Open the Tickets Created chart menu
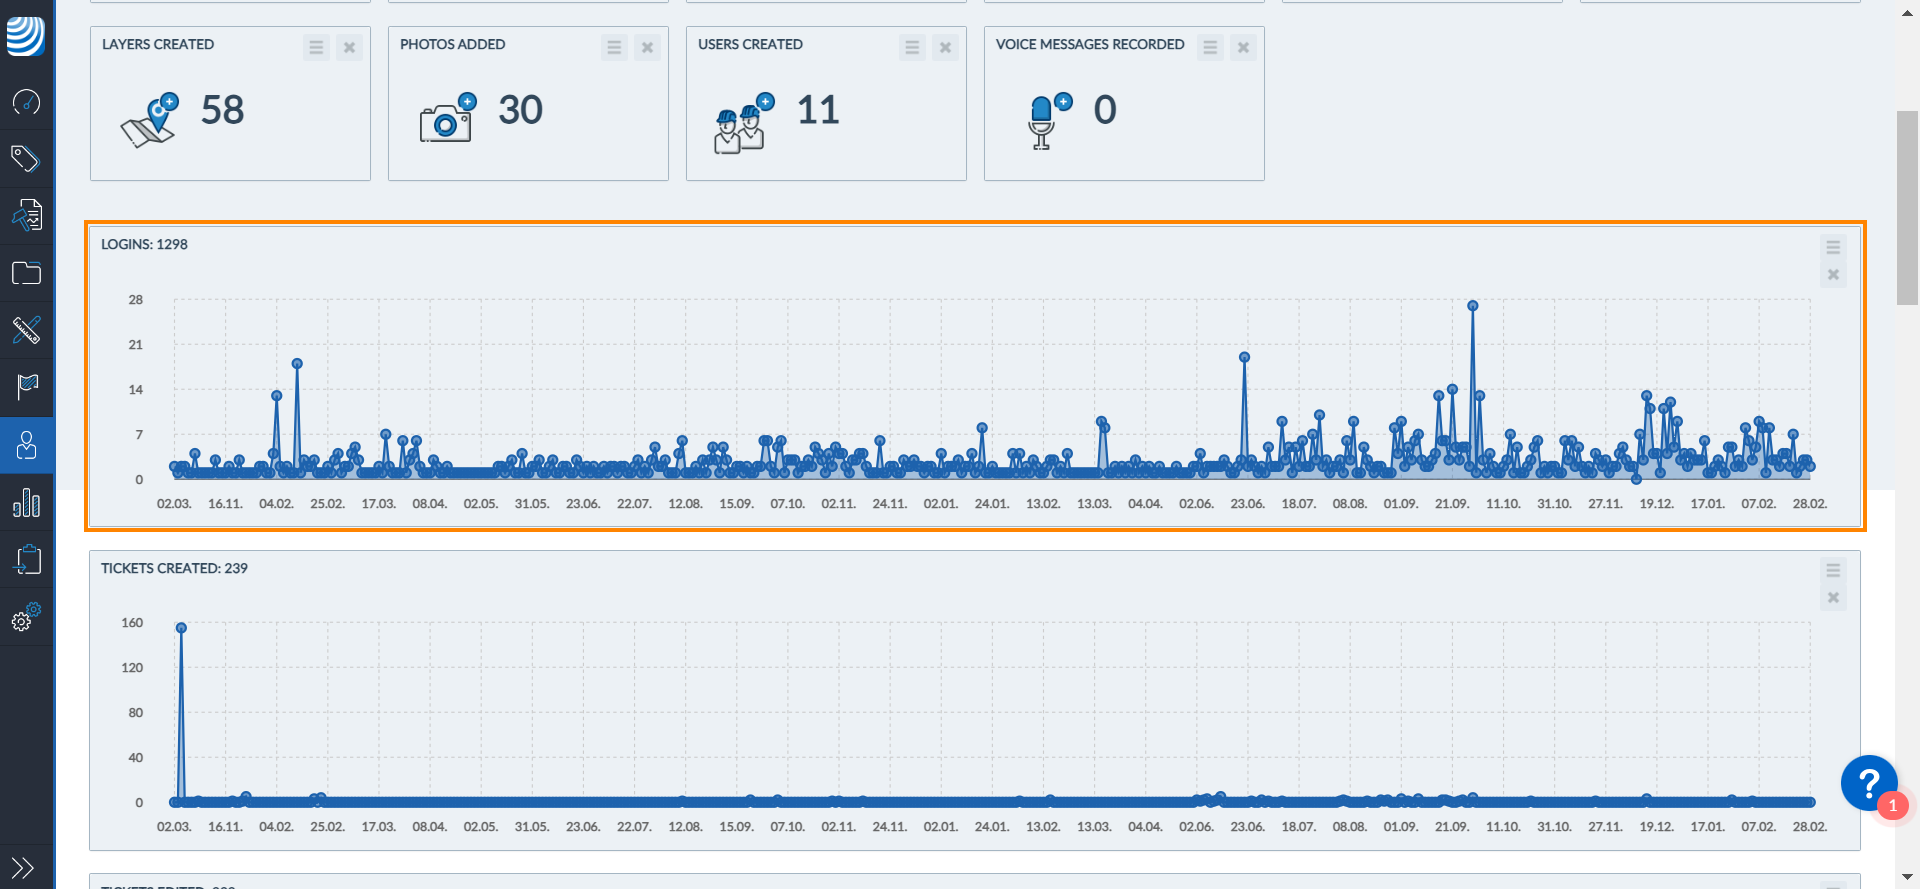1920x889 pixels. [1833, 570]
